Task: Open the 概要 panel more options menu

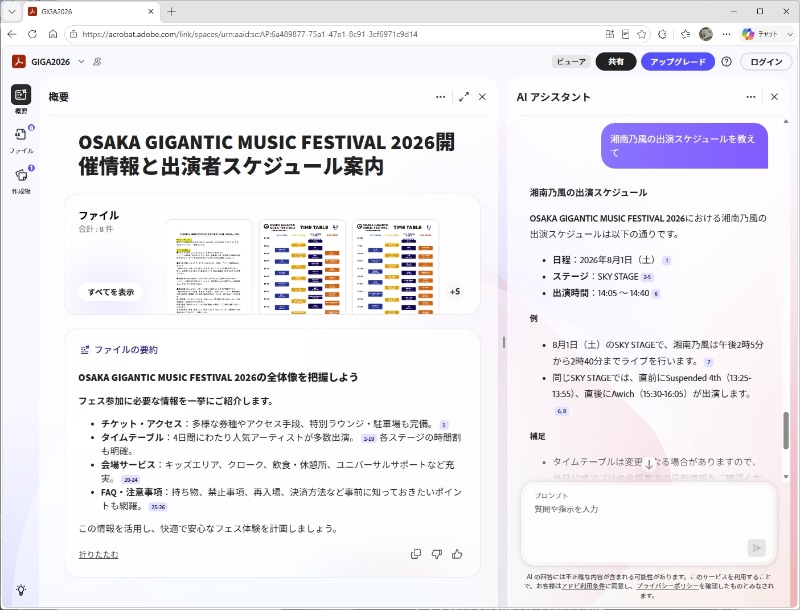Action: (x=441, y=97)
